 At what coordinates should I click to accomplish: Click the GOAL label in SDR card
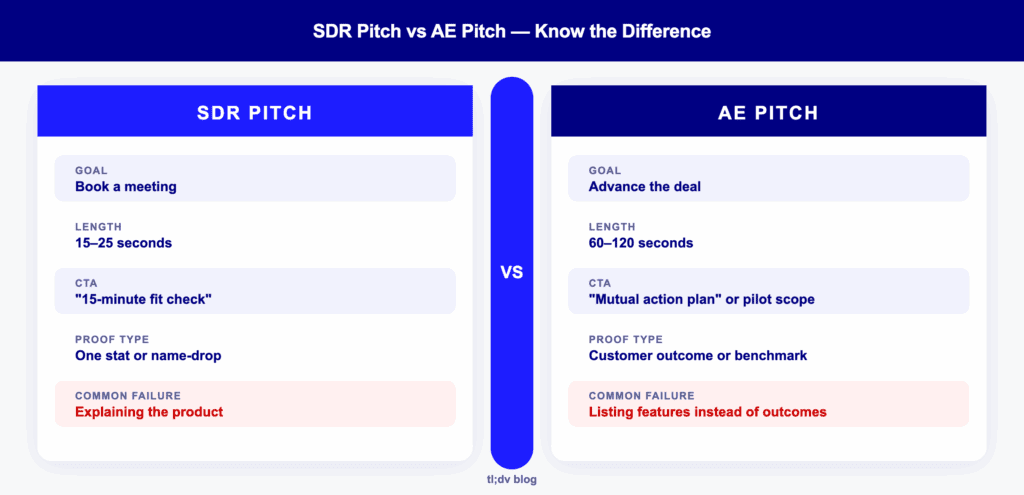point(91,171)
